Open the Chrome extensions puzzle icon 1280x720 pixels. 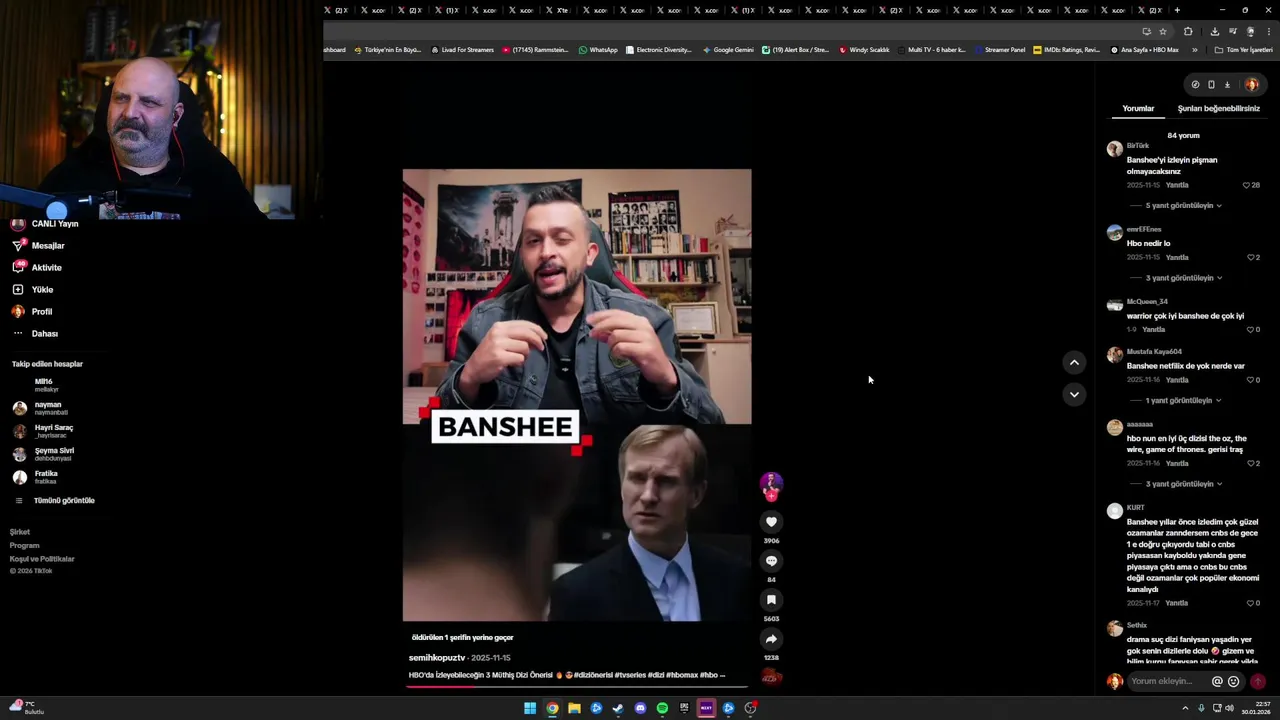[x=1188, y=31]
